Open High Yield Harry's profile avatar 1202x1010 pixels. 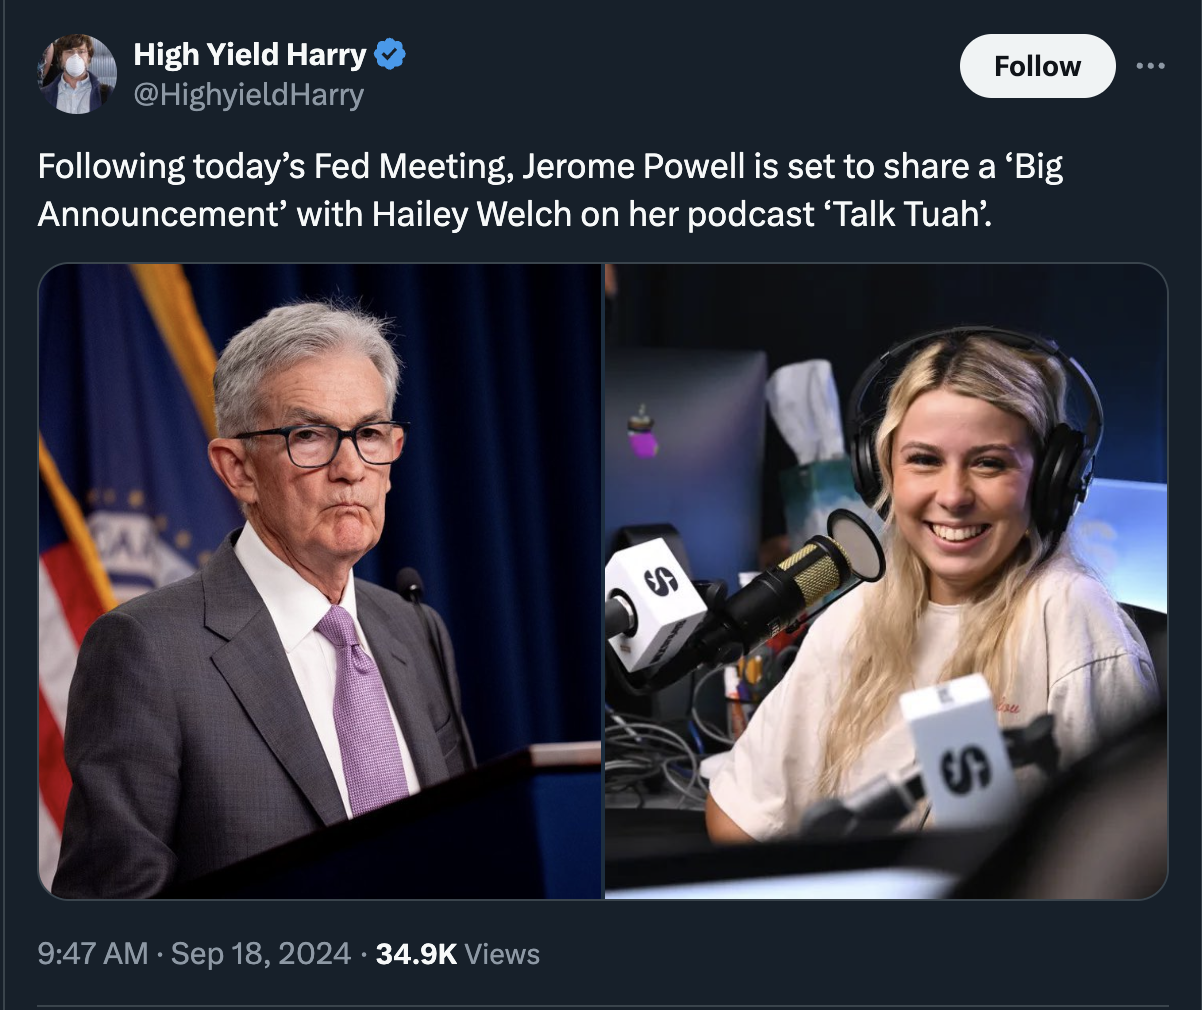click(77, 74)
